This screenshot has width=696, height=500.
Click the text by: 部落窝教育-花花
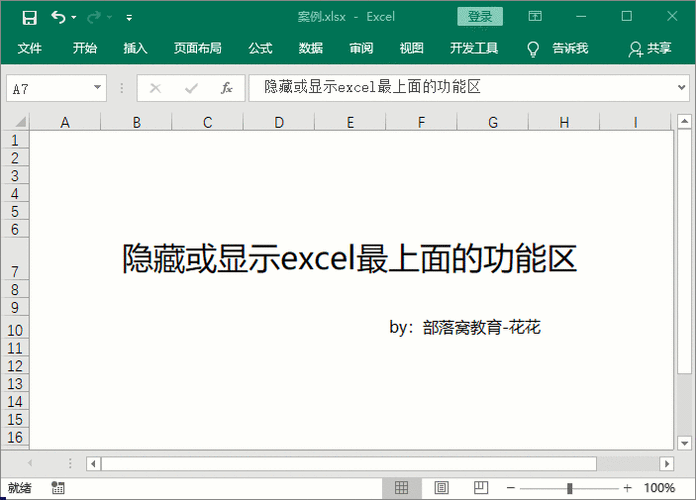(x=465, y=328)
